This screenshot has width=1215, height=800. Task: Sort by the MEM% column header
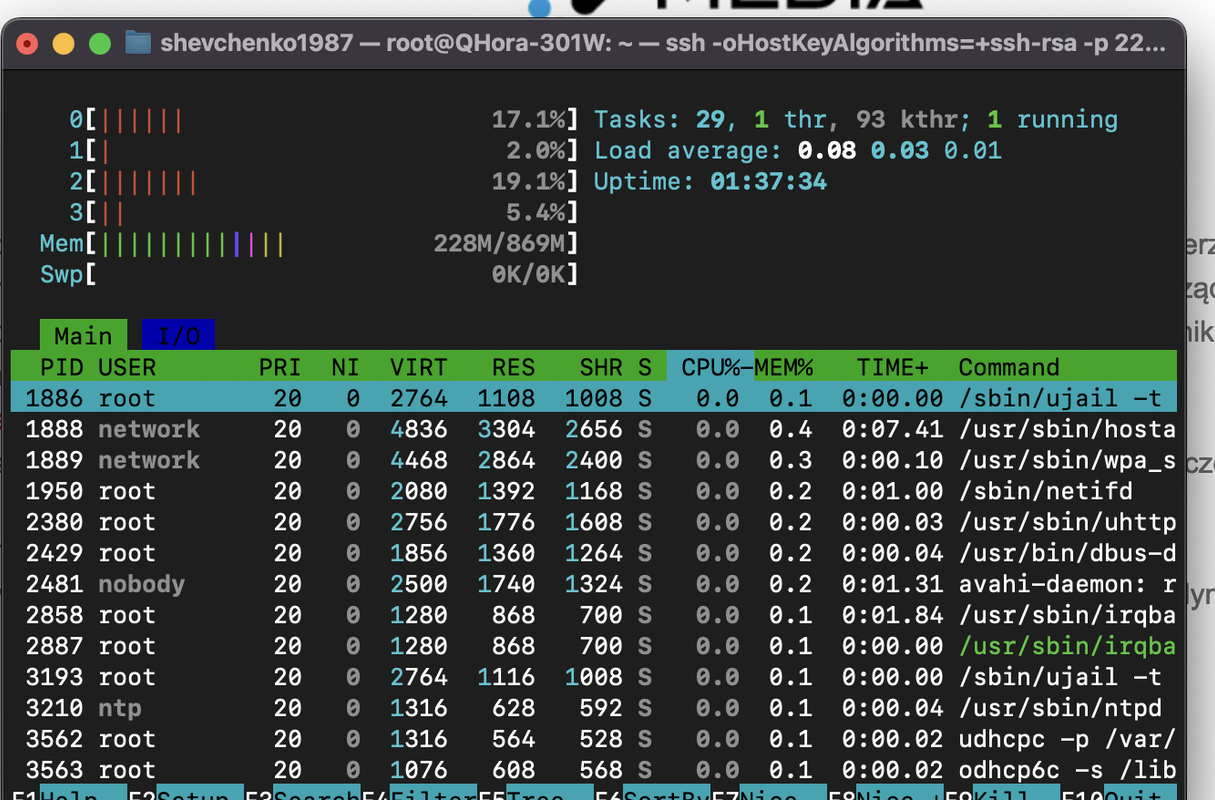click(x=784, y=367)
